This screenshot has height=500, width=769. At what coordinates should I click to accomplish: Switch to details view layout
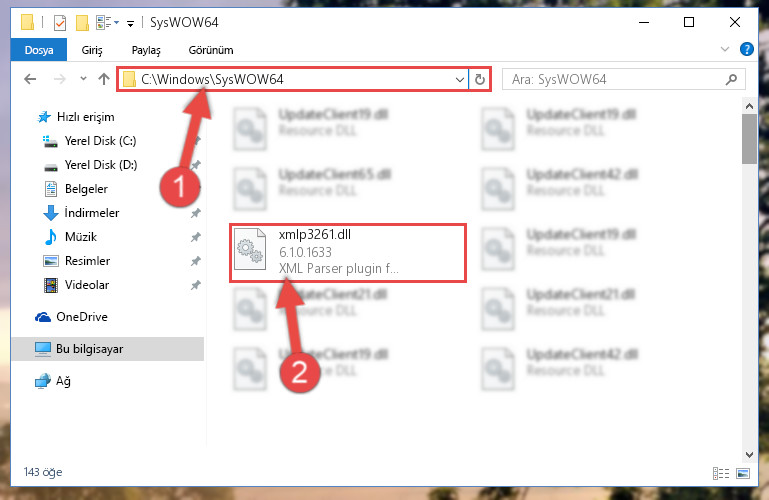point(720,473)
